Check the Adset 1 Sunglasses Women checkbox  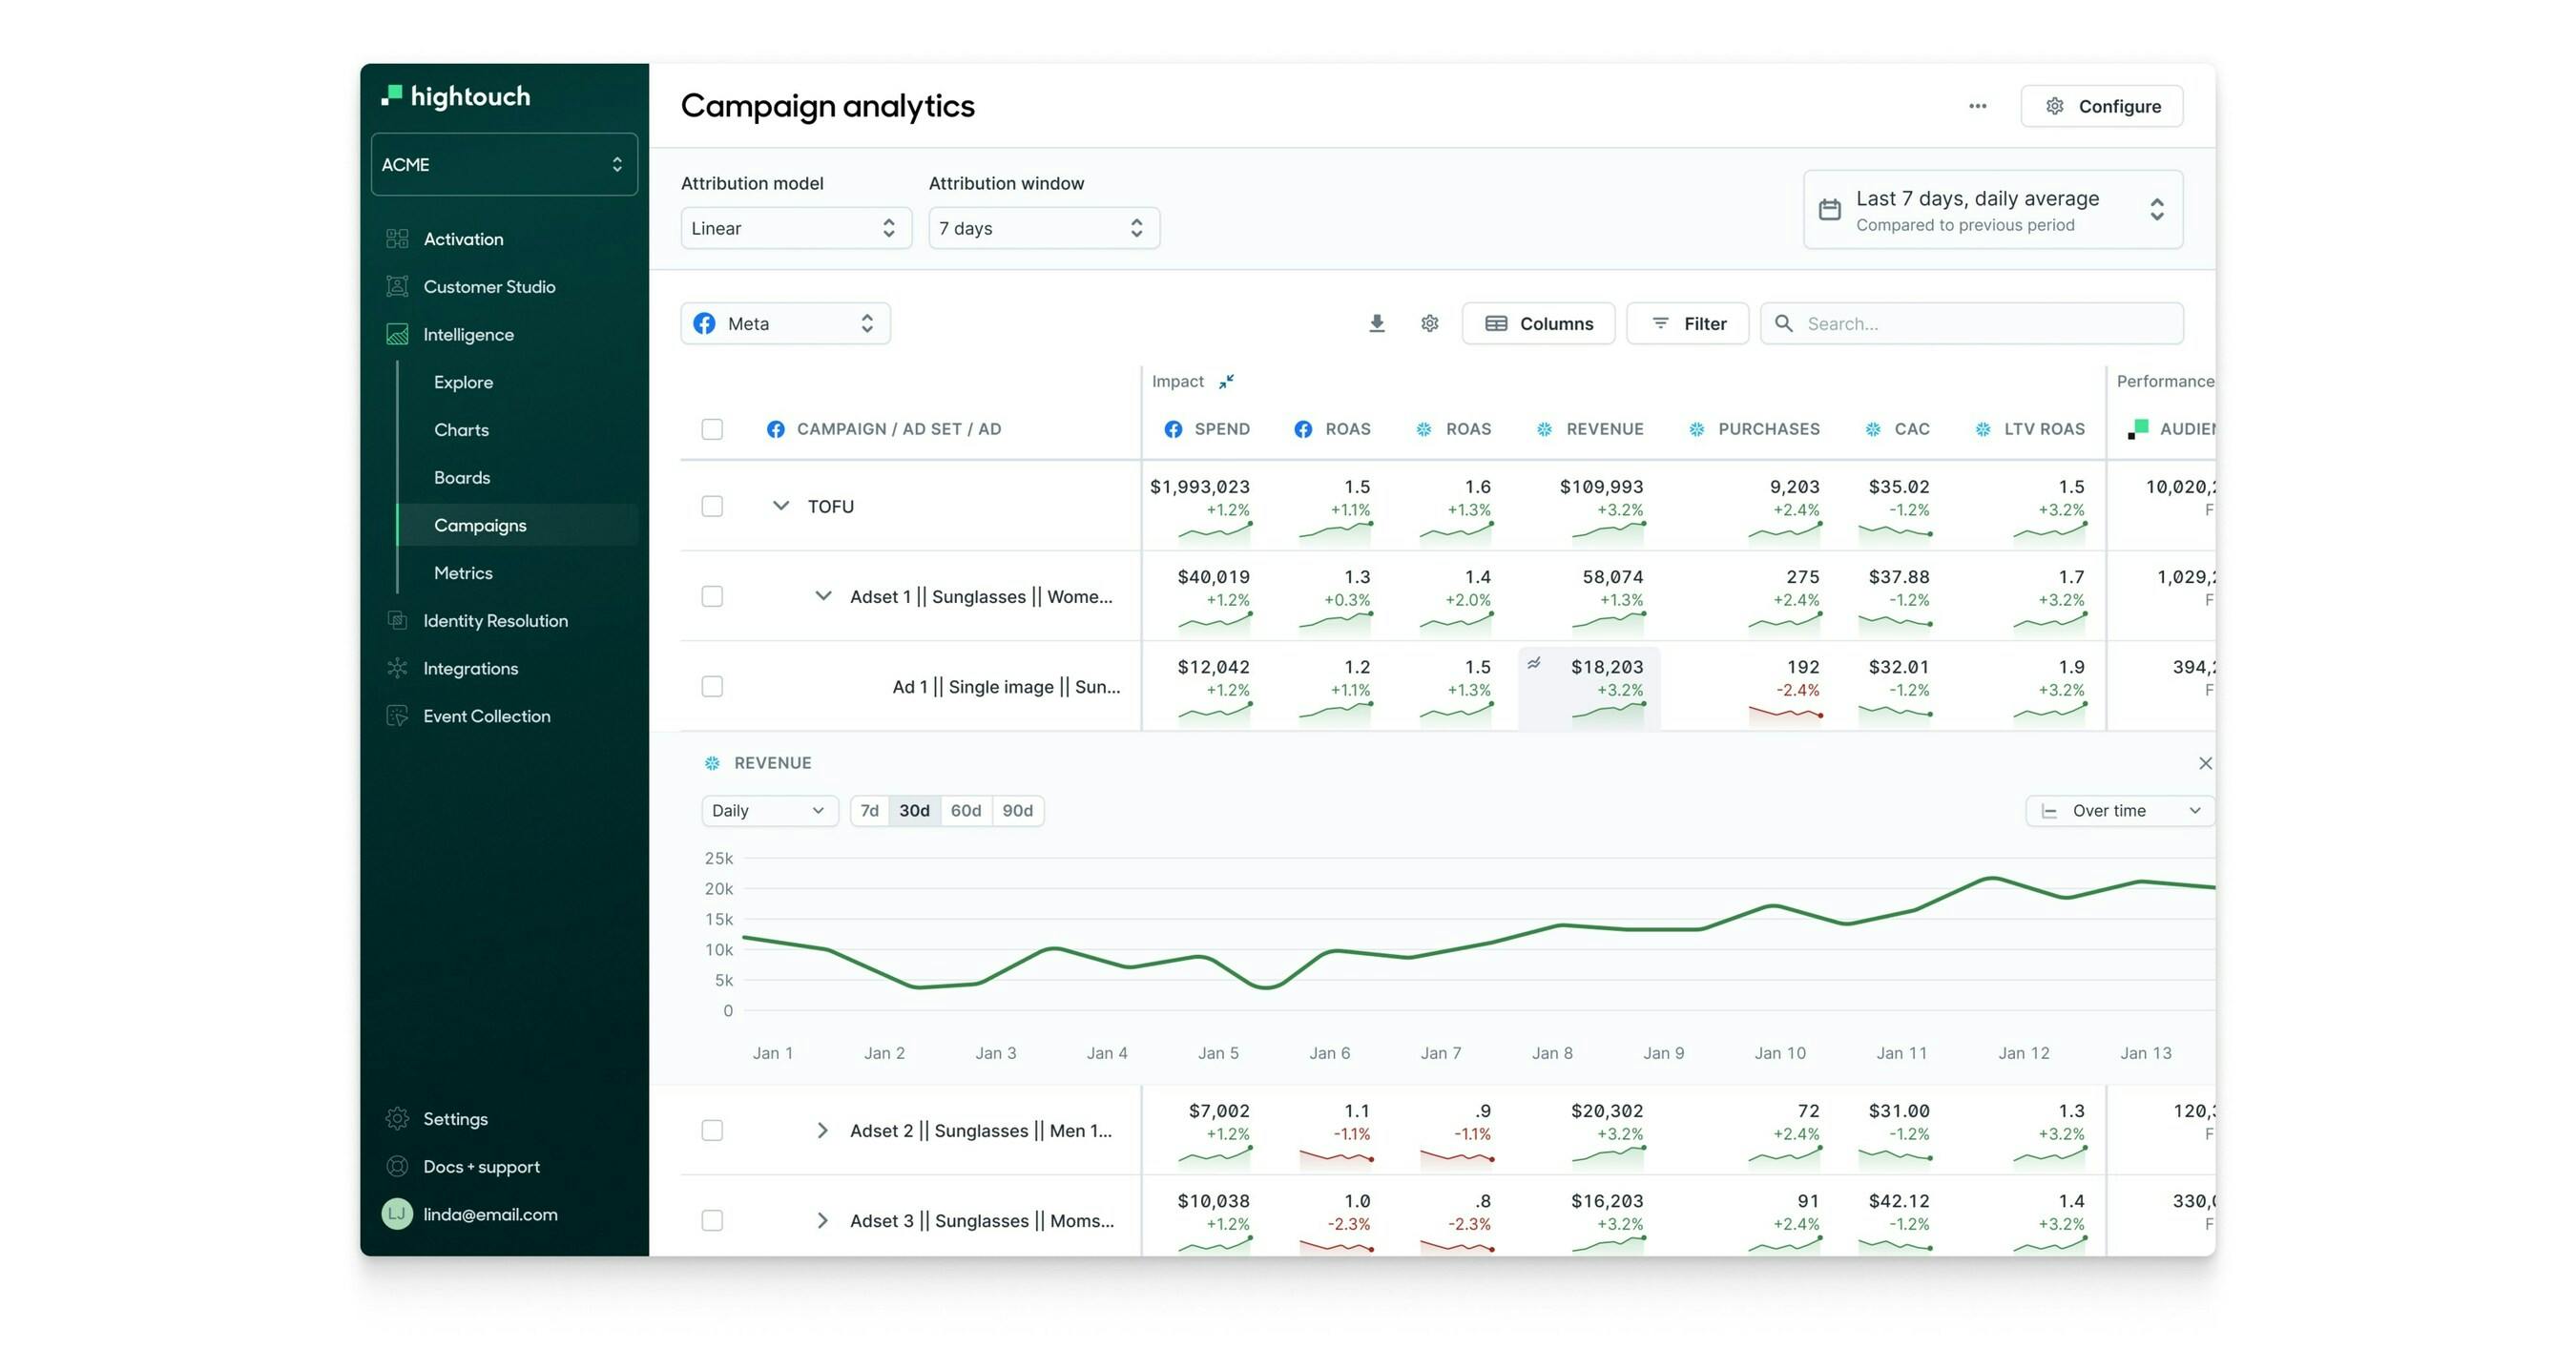712,596
